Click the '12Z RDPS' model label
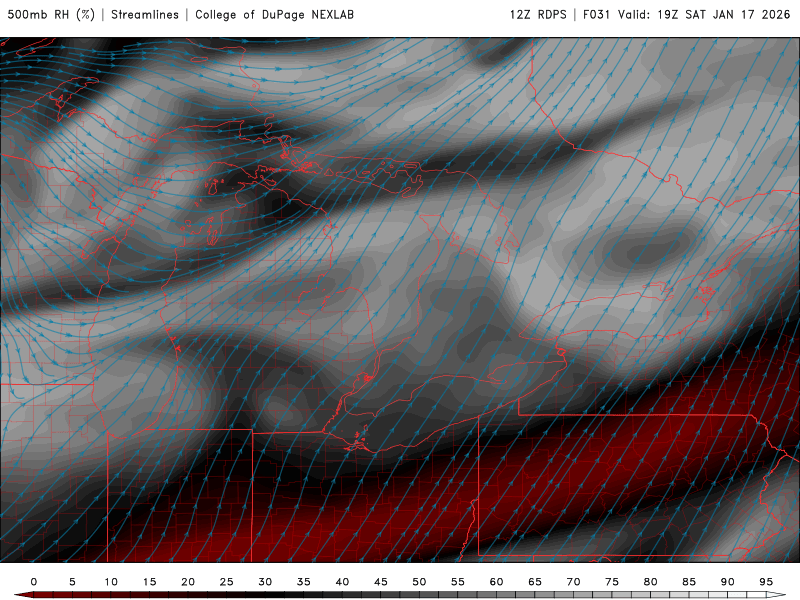 point(538,15)
